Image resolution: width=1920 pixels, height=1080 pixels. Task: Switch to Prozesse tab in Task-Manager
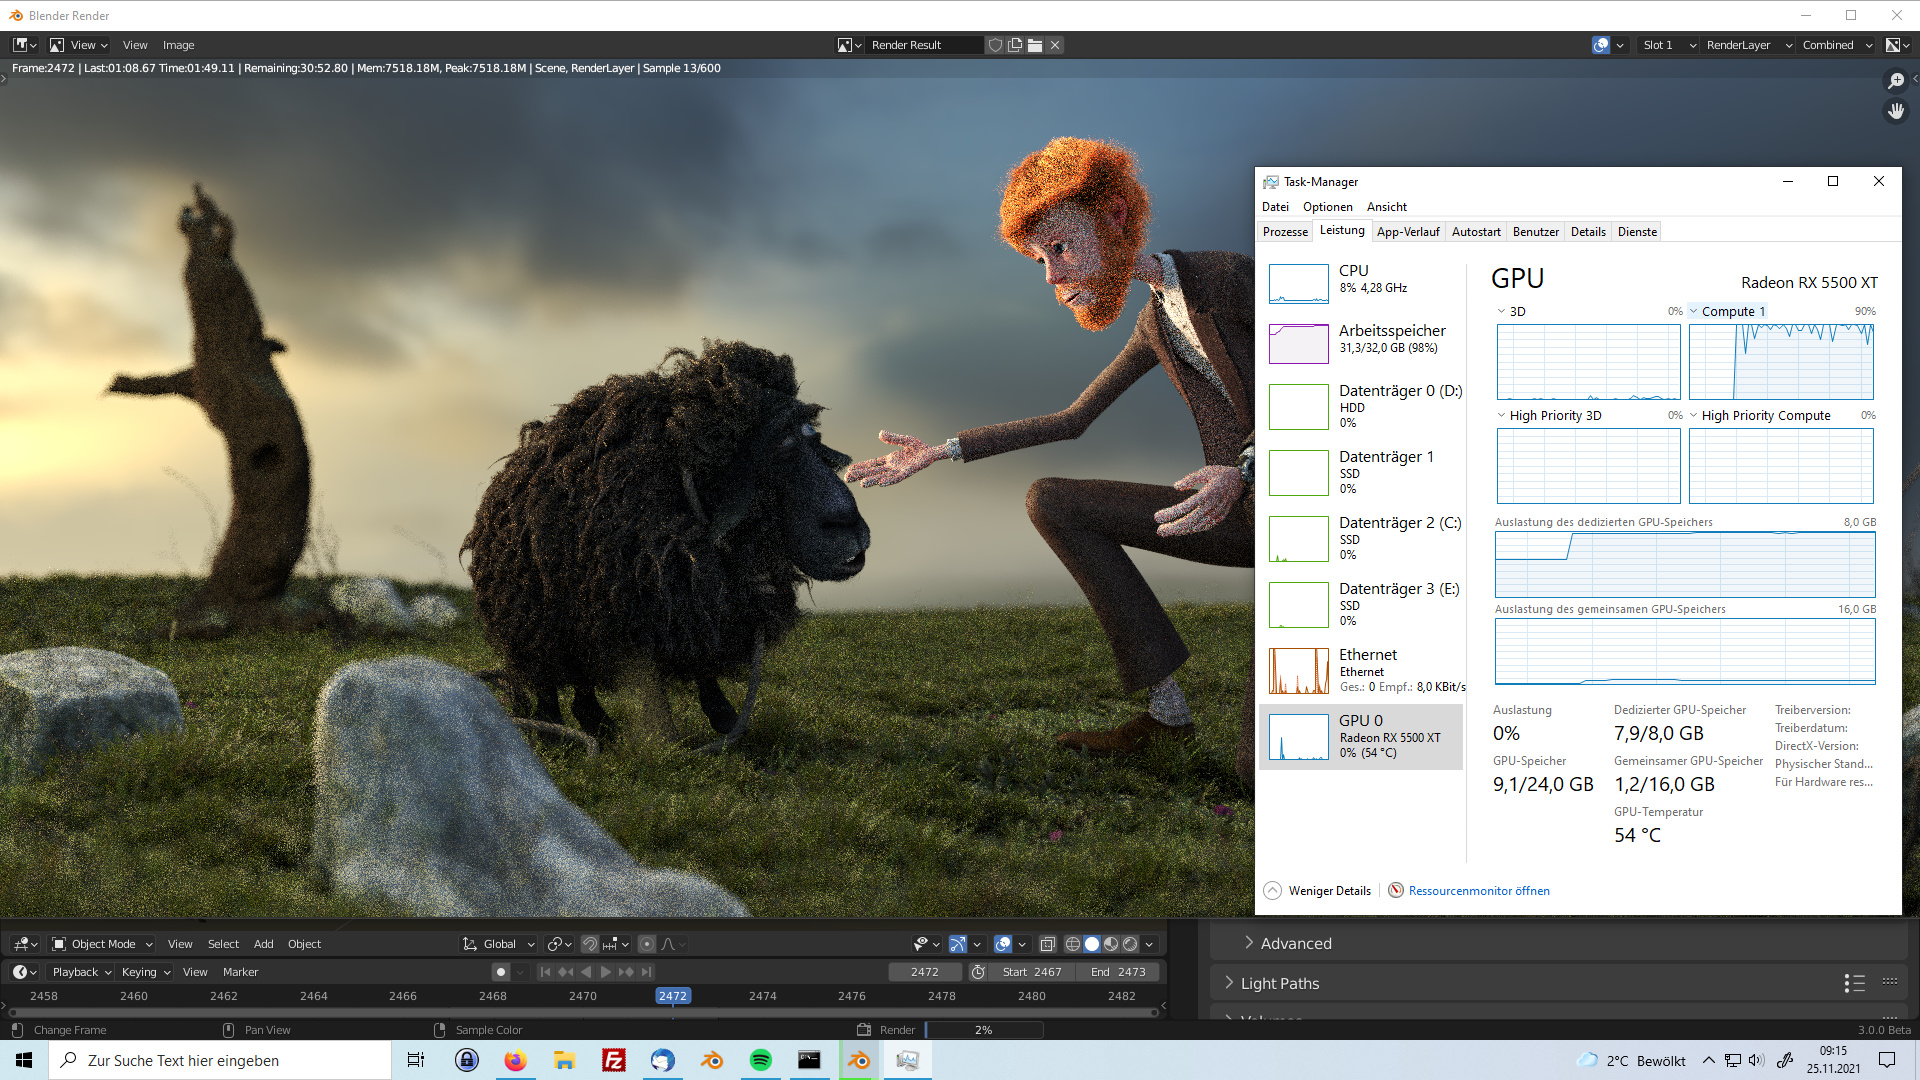click(1285, 232)
